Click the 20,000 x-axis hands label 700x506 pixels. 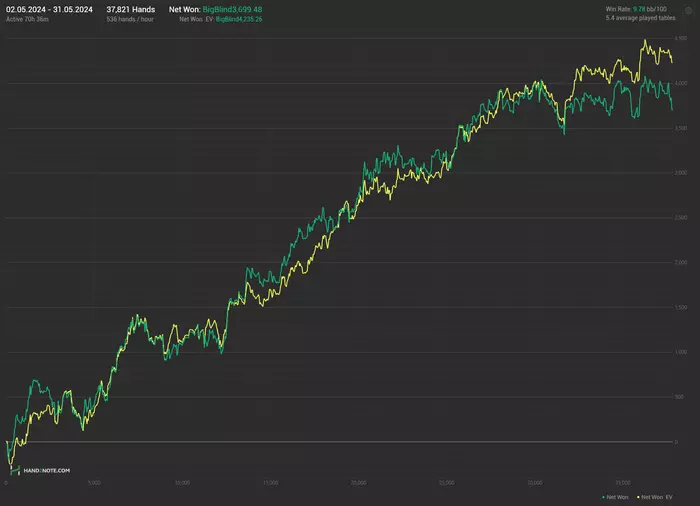358,483
